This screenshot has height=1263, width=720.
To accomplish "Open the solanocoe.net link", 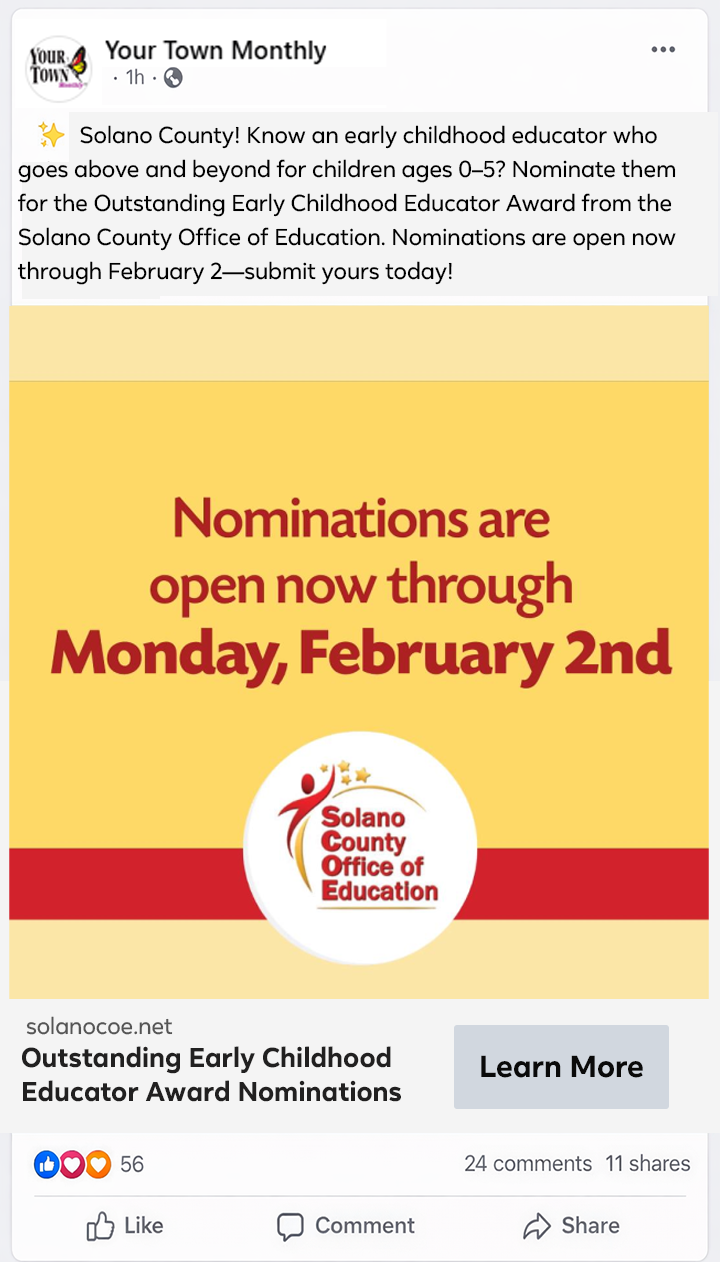I will click(x=97, y=1026).
